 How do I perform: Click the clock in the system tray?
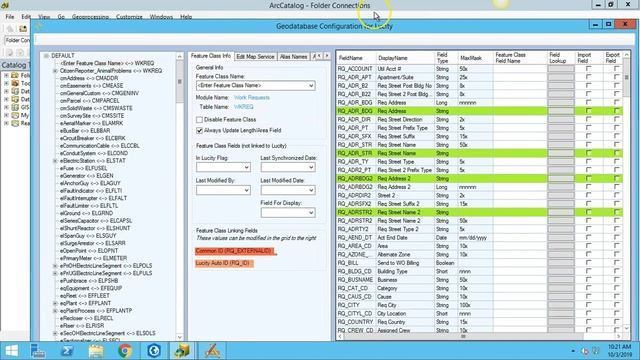pos(619,351)
